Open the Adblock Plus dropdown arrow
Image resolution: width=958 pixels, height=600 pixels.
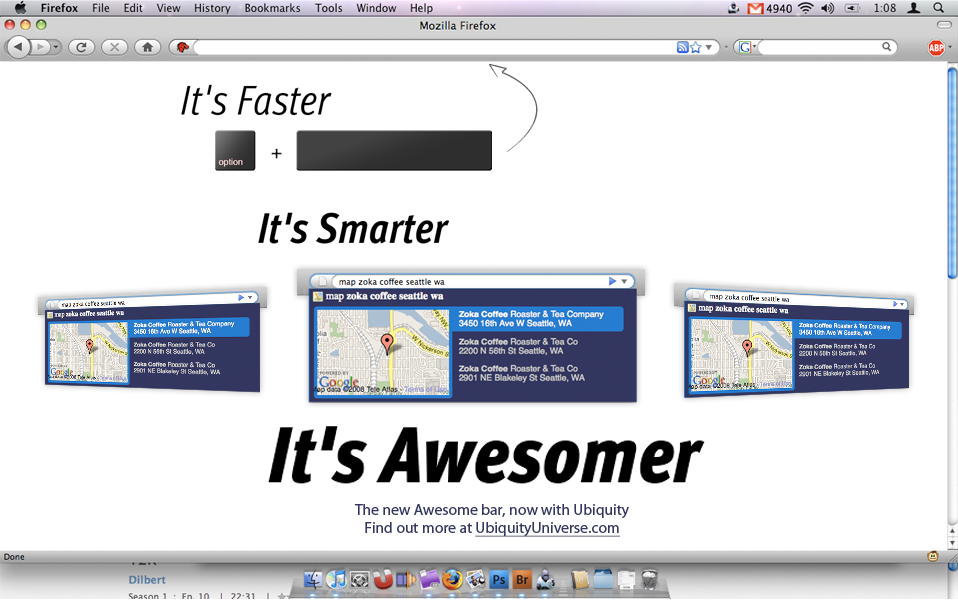click(x=950, y=47)
